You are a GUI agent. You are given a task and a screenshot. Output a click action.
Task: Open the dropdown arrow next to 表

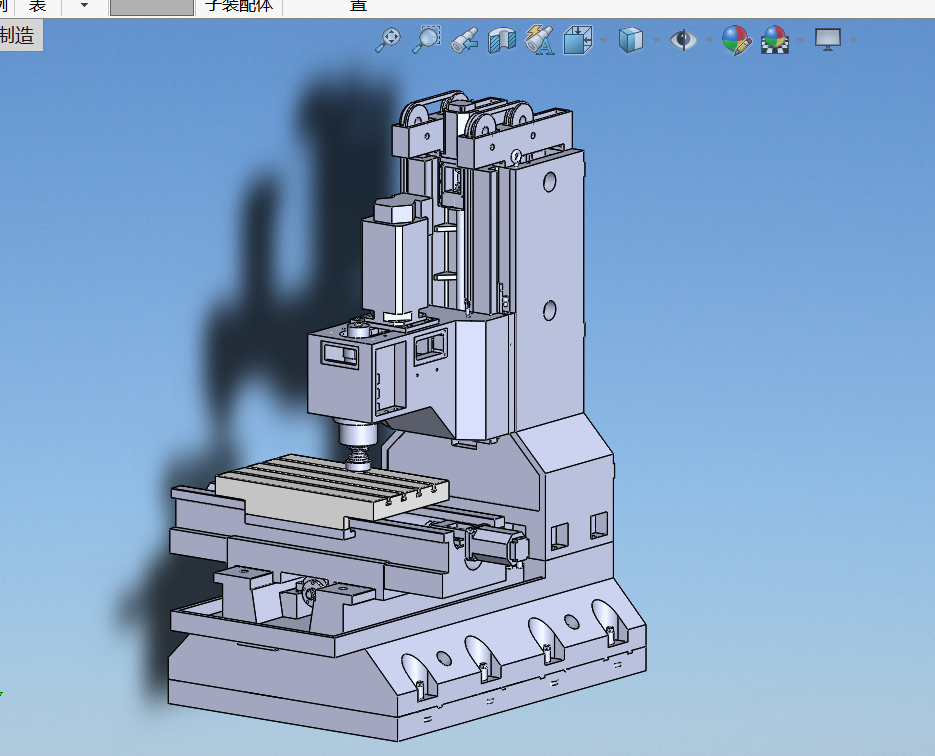84,5
